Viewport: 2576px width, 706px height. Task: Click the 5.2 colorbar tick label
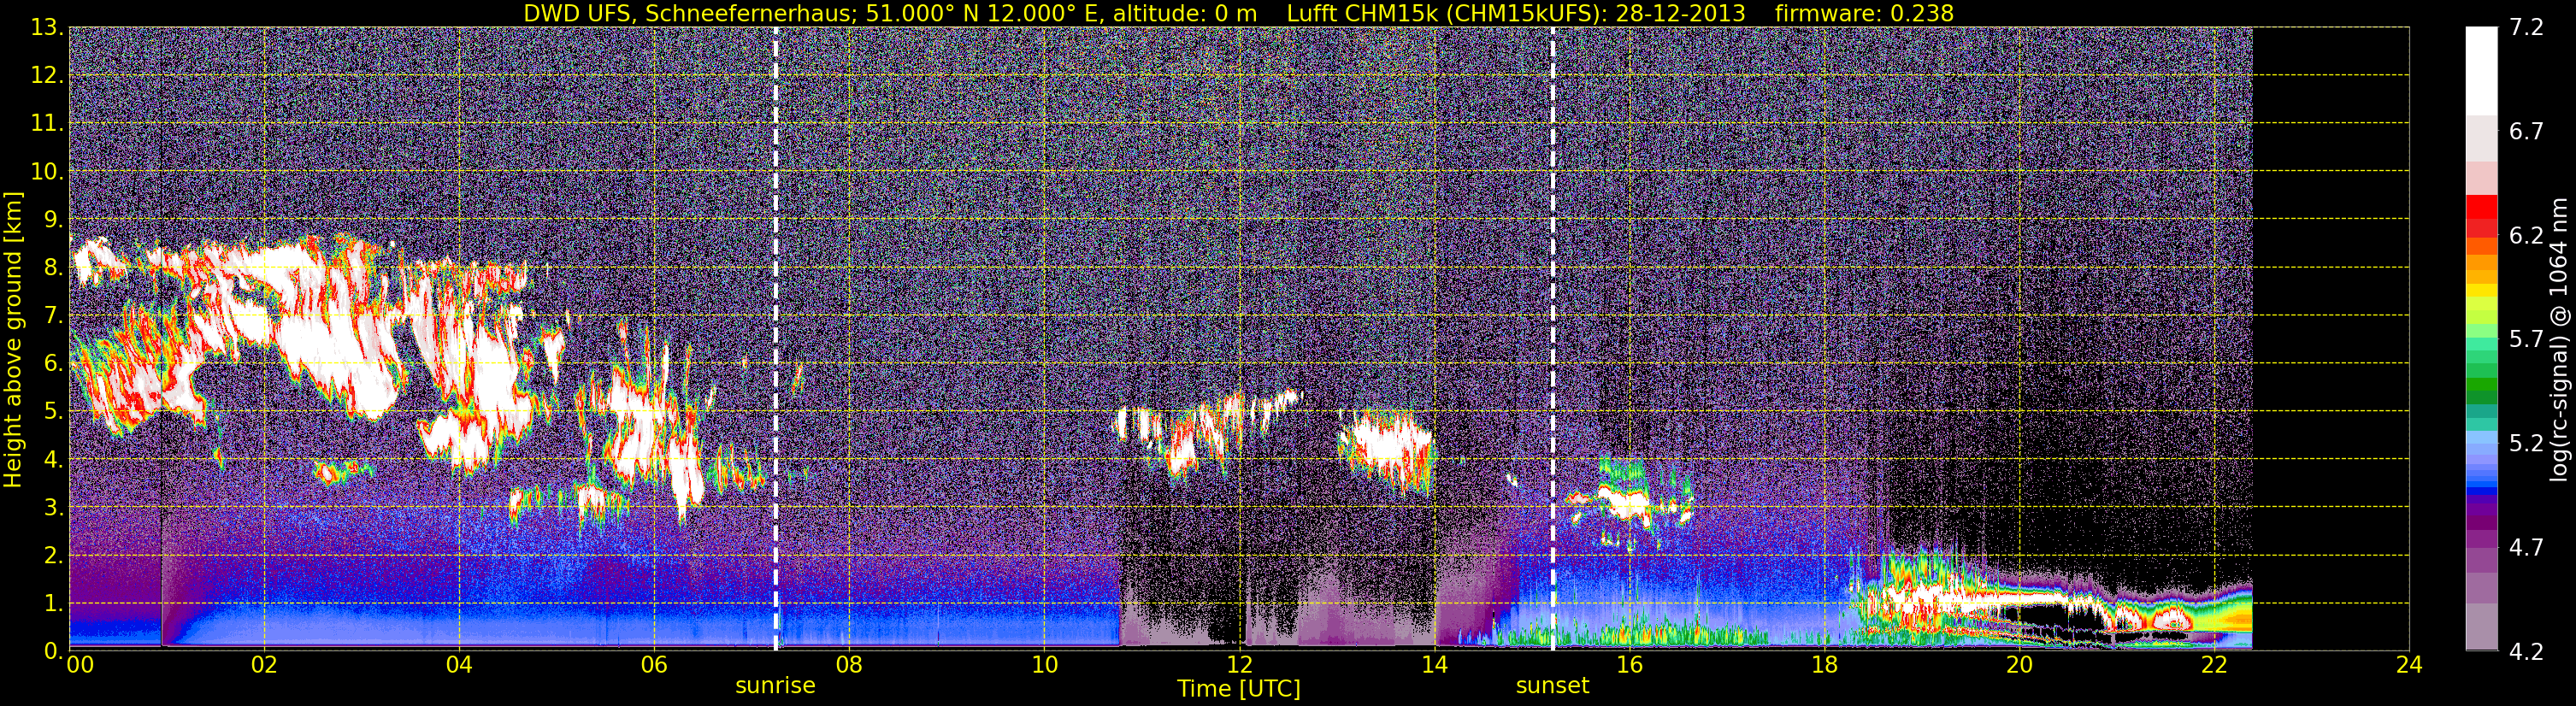pyautogui.click(x=2526, y=443)
